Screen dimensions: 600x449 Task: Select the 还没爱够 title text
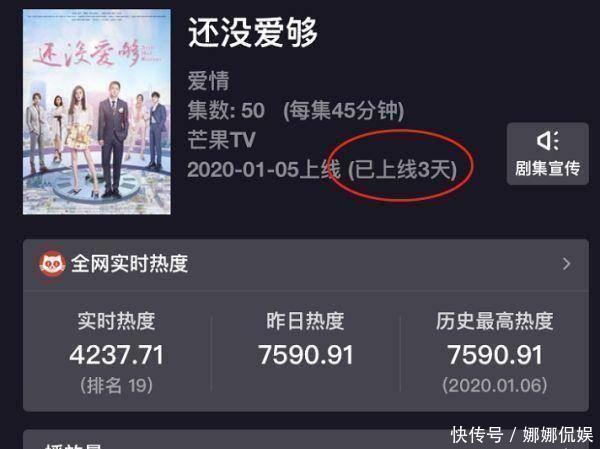click(x=253, y=32)
